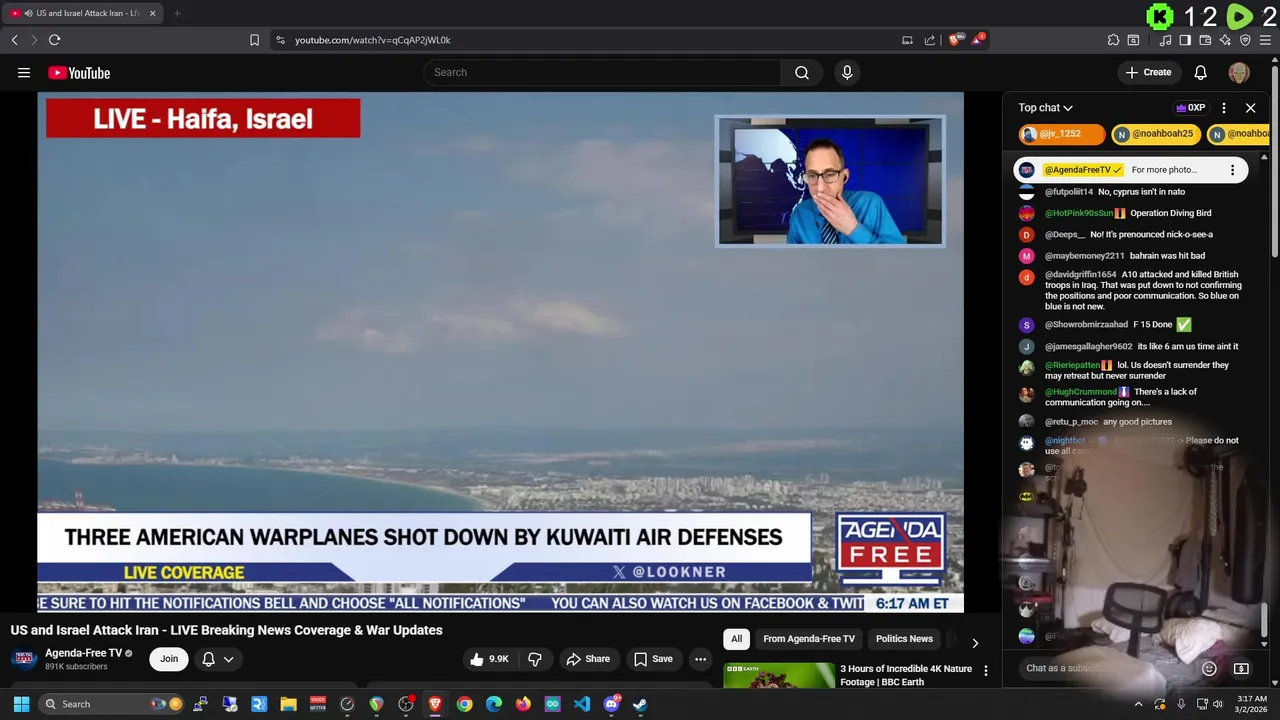Click the Brave Shields lion icon
The image size is (1280, 720).
tap(955, 40)
